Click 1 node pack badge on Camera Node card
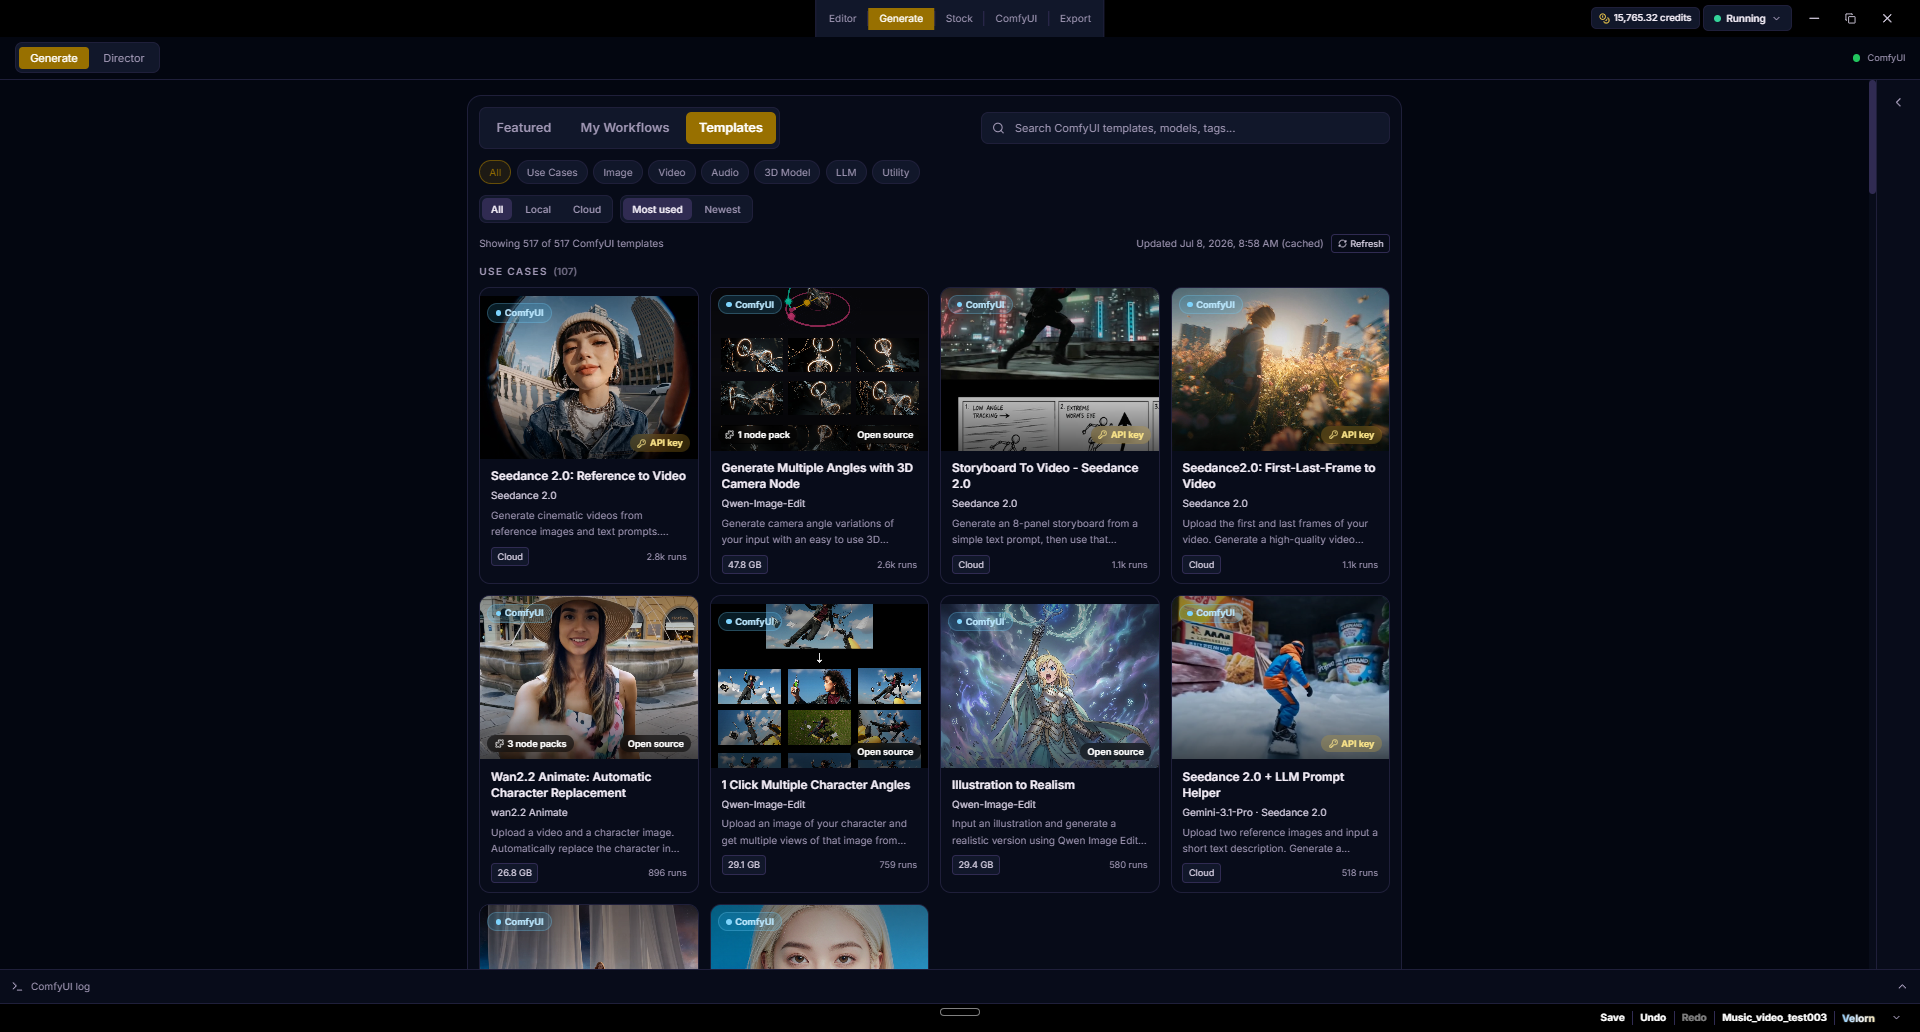 pos(758,435)
